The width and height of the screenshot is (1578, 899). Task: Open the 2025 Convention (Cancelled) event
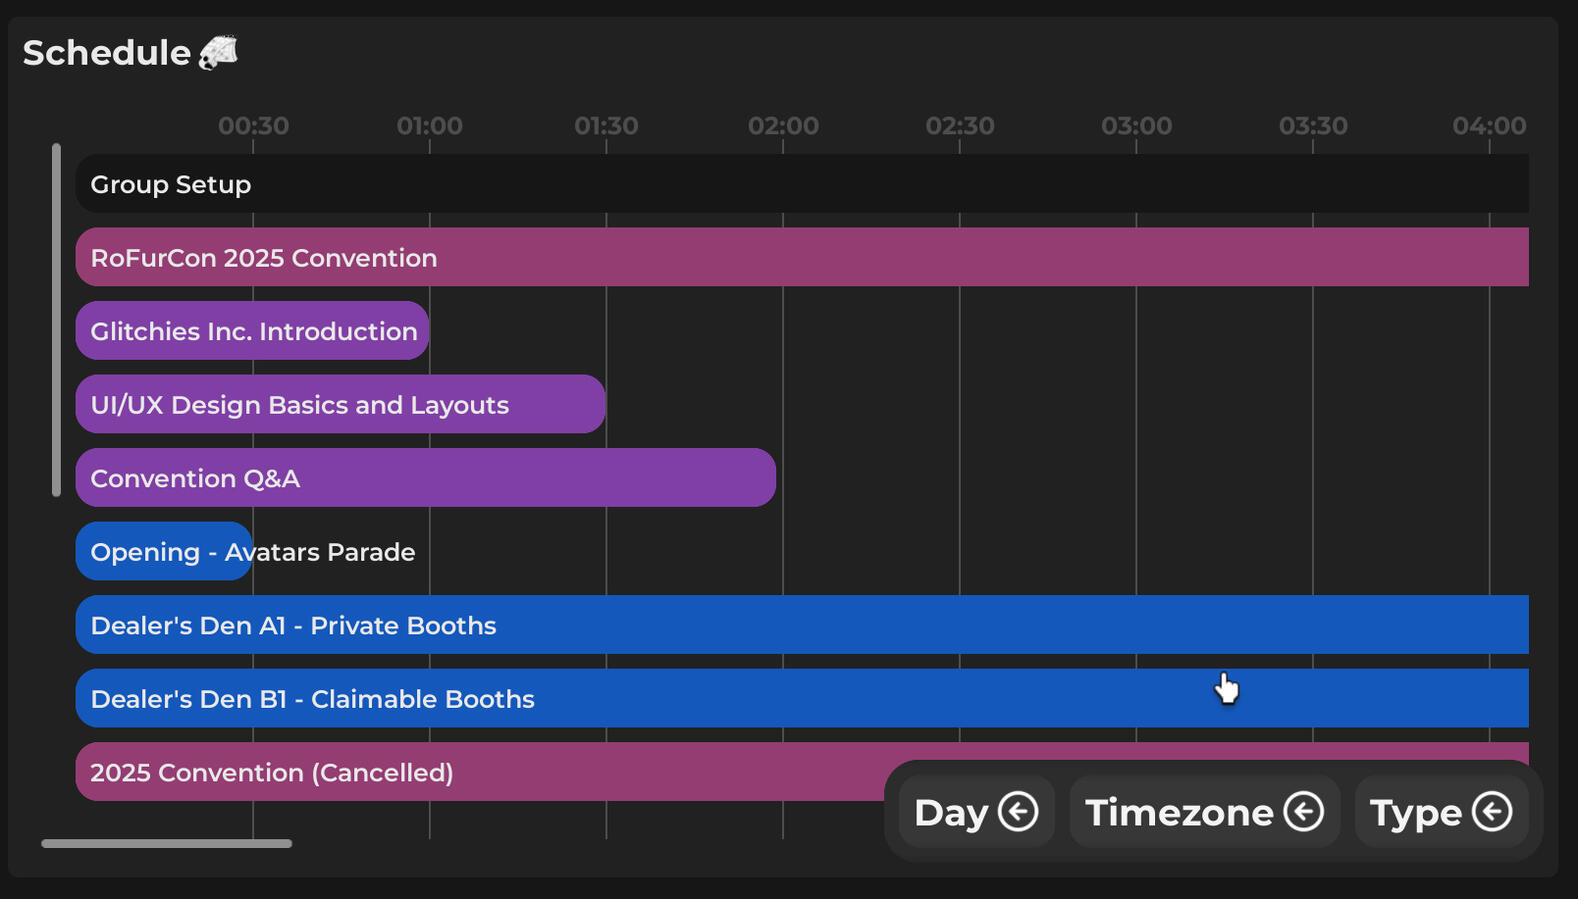tap(480, 772)
